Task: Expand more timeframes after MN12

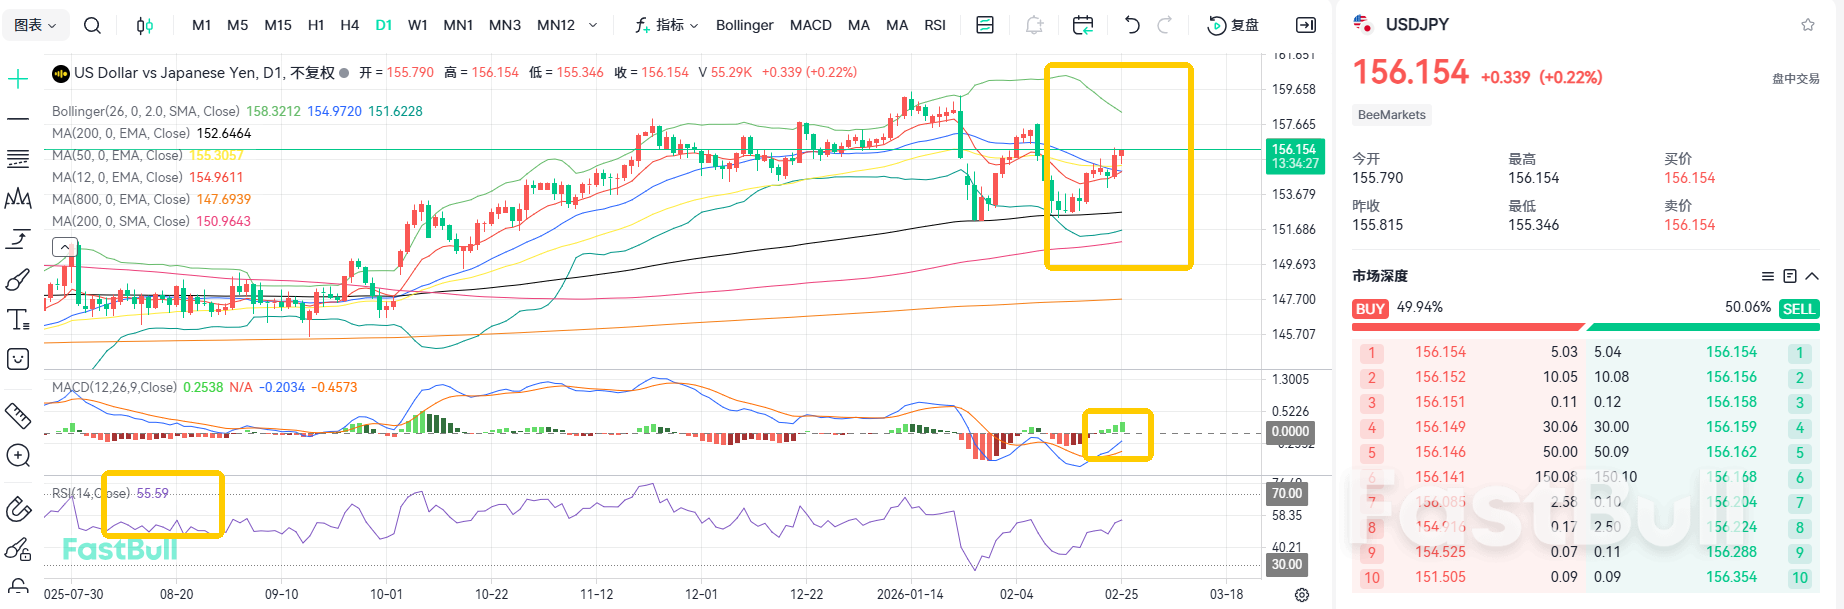Action: pos(593,25)
